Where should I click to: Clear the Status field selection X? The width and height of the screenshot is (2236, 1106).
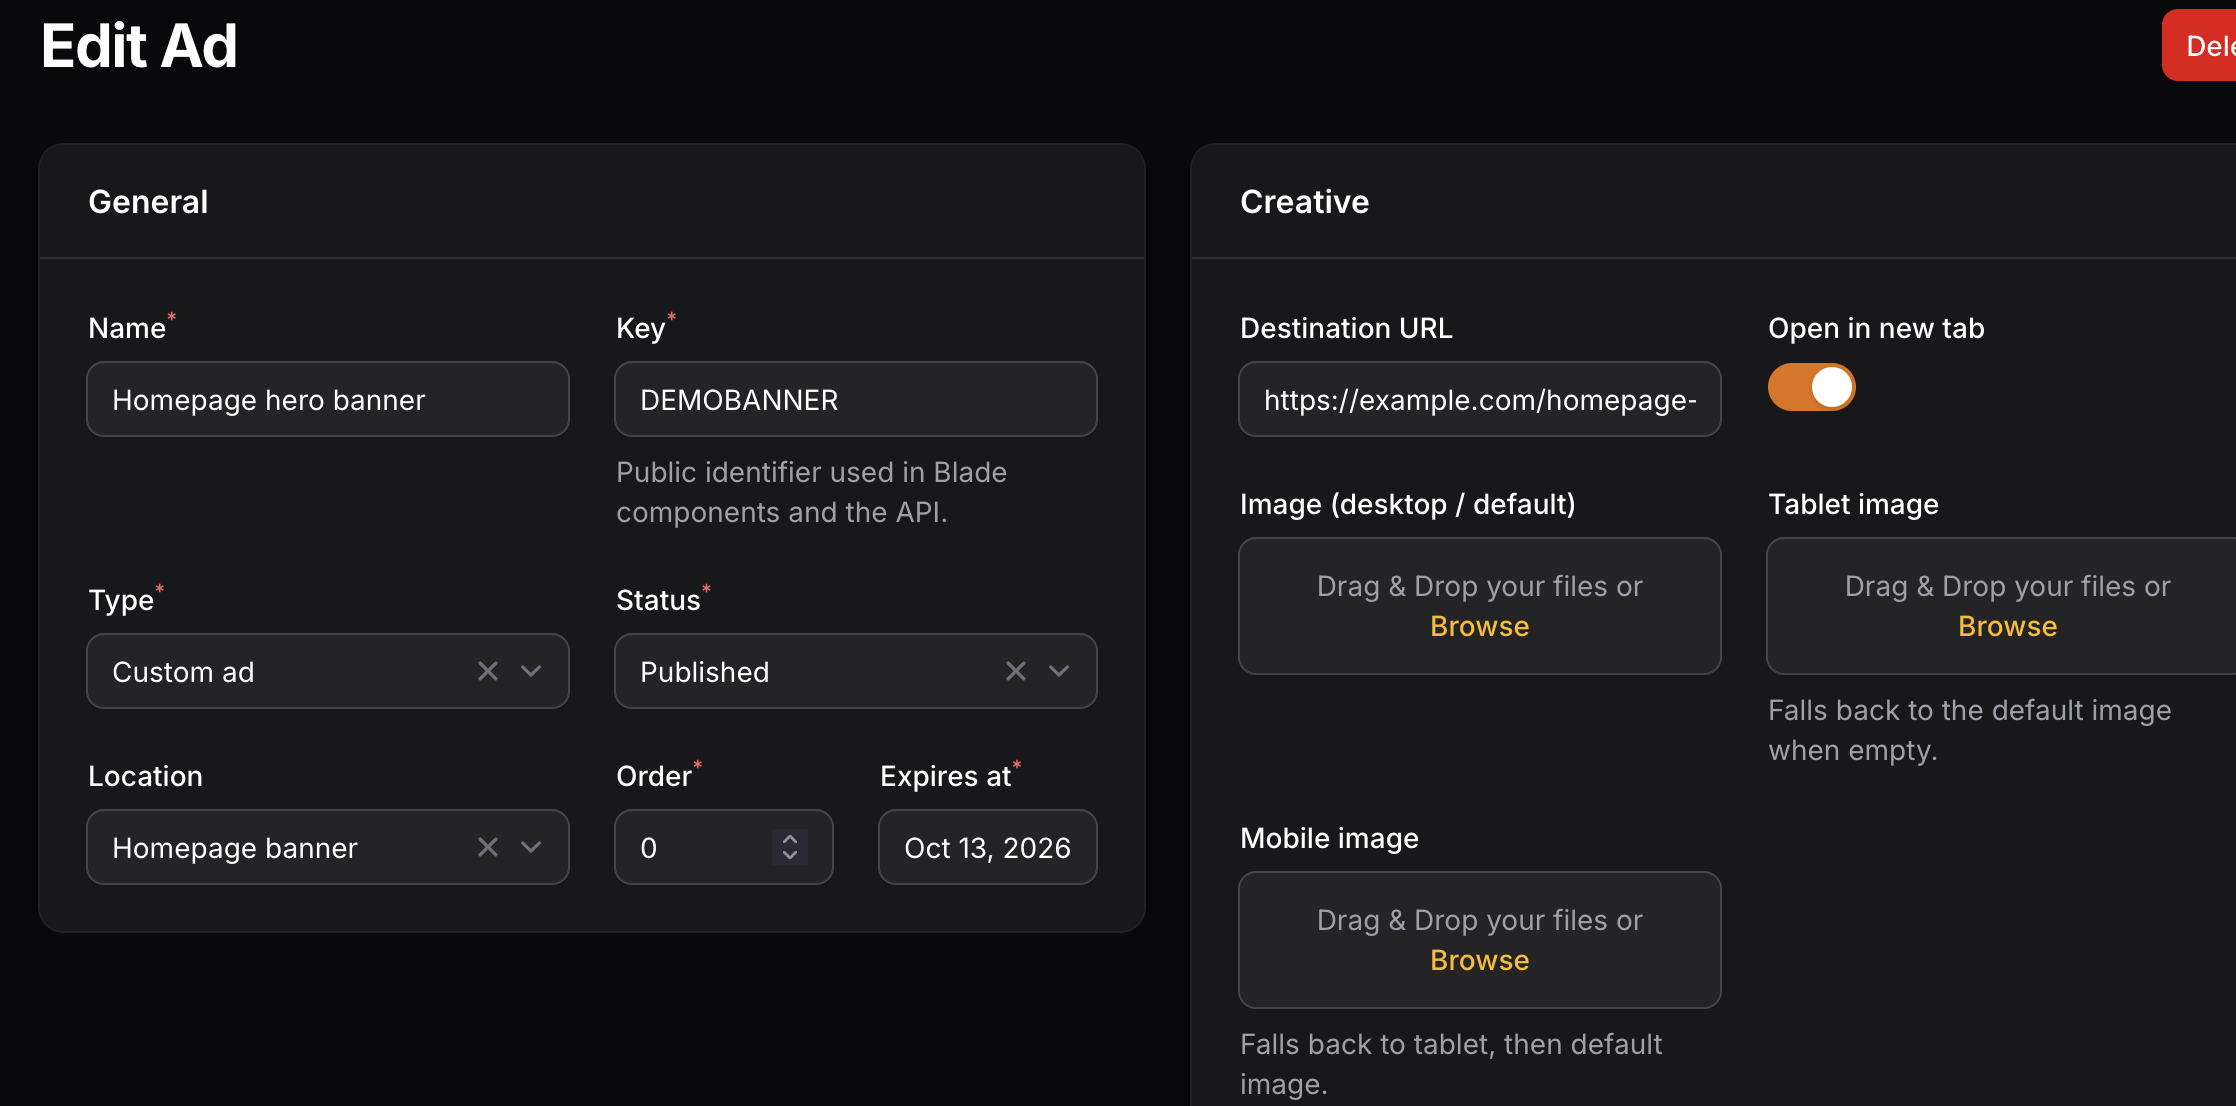point(1016,671)
